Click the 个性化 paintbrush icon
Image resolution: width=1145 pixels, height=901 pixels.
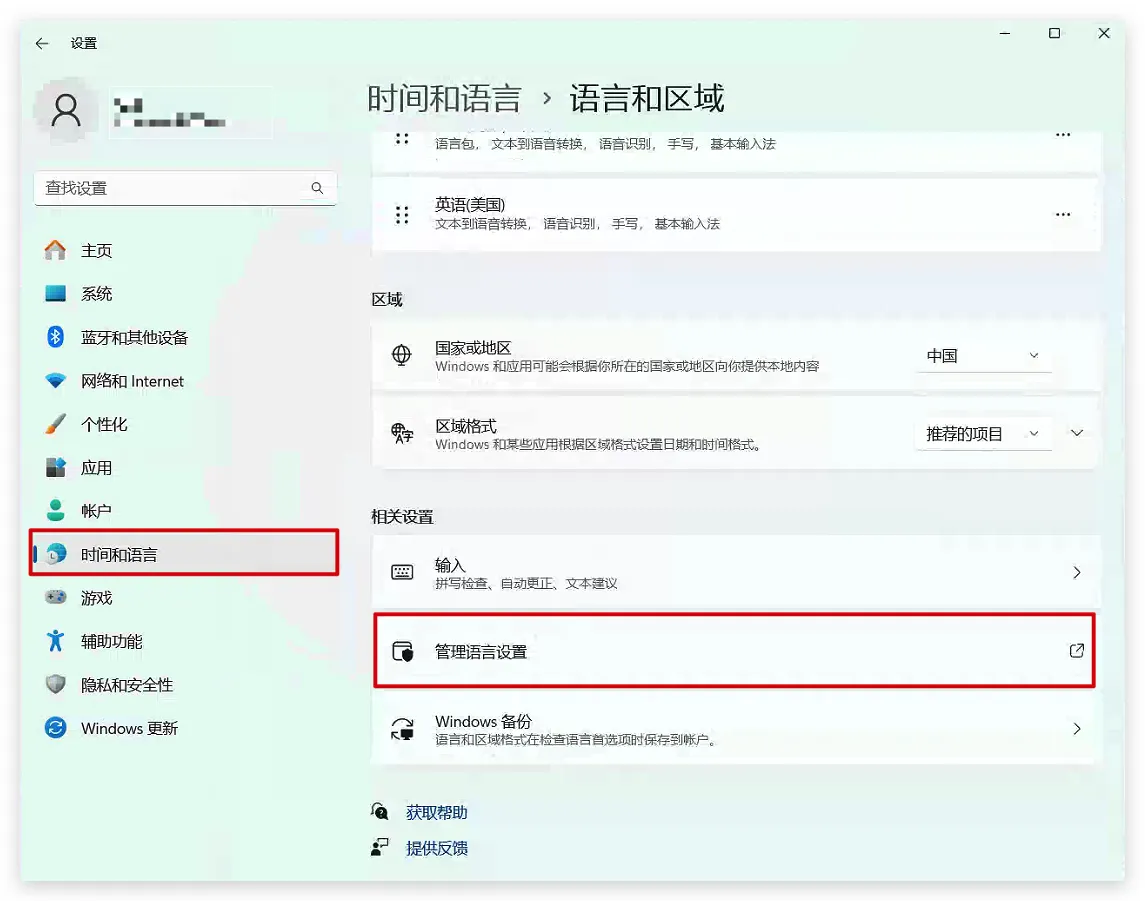point(55,423)
